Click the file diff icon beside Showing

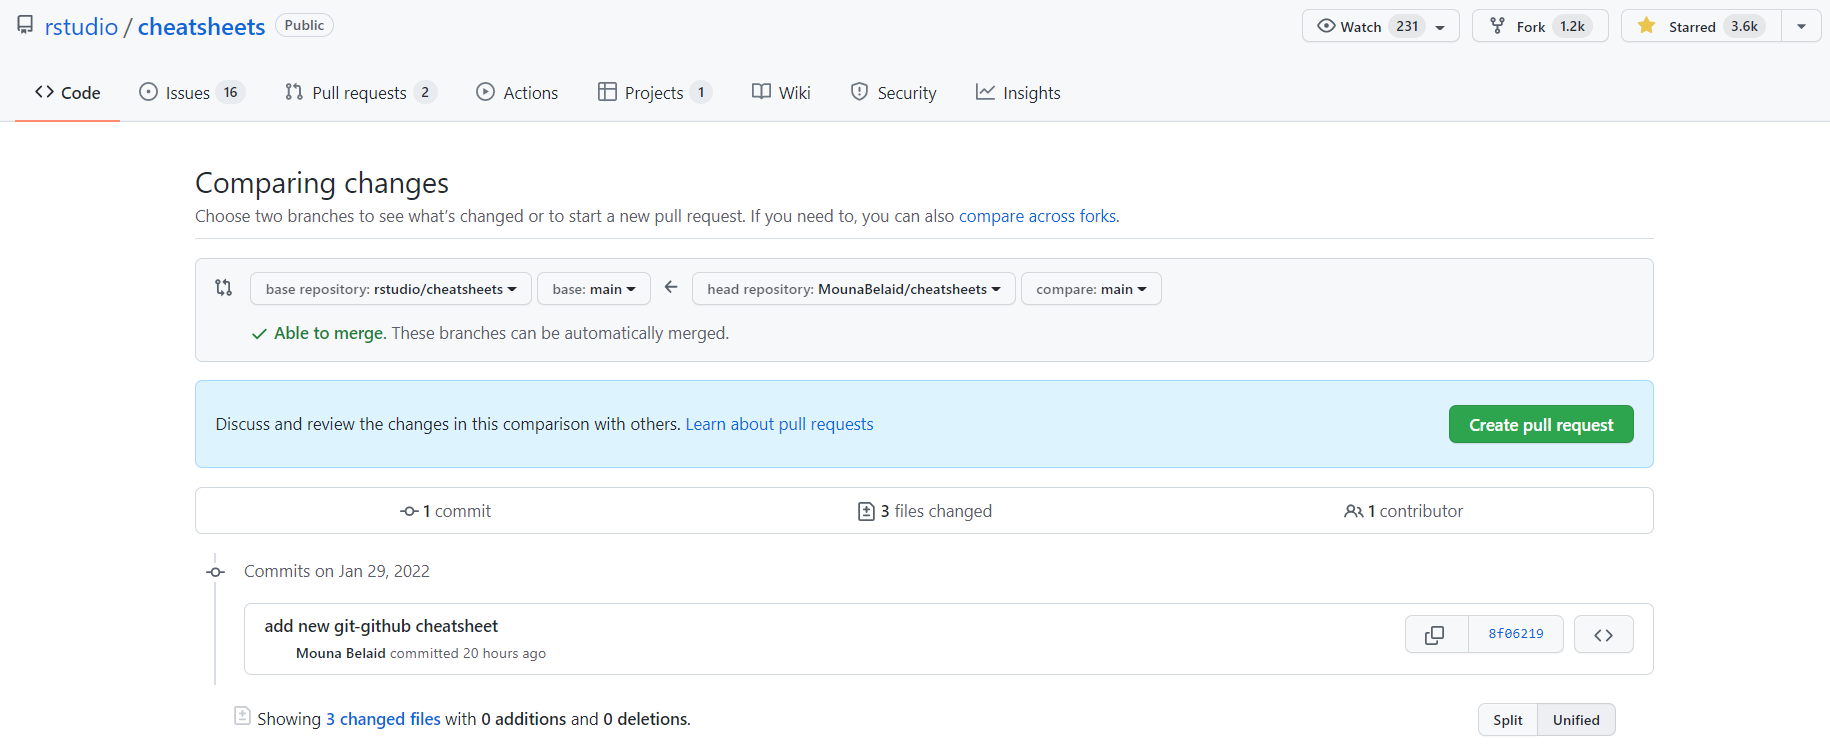tap(242, 716)
